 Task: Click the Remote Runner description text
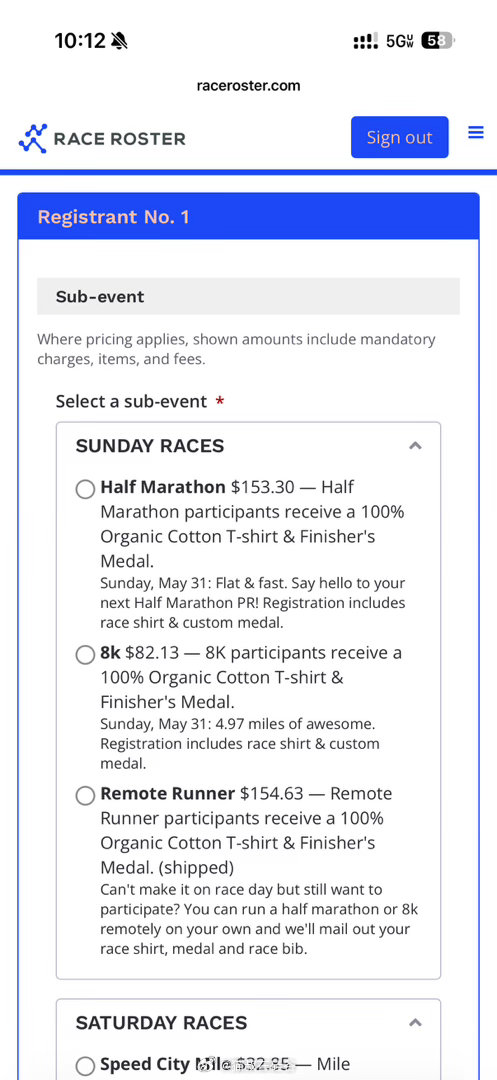[259, 919]
